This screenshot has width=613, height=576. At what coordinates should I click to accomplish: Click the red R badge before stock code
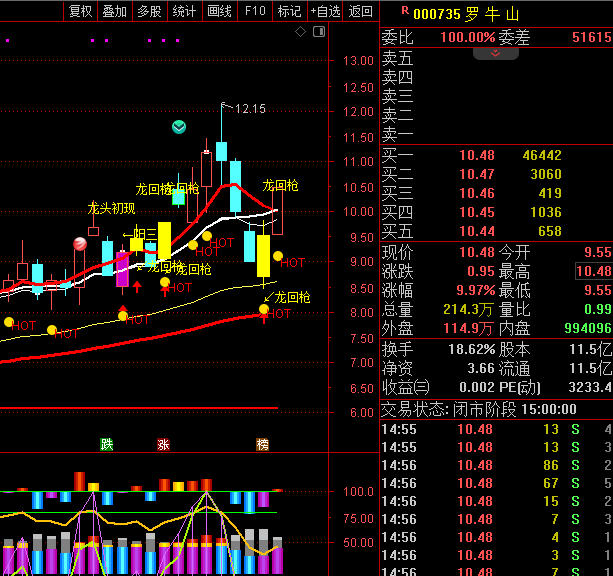[x=404, y=11]
